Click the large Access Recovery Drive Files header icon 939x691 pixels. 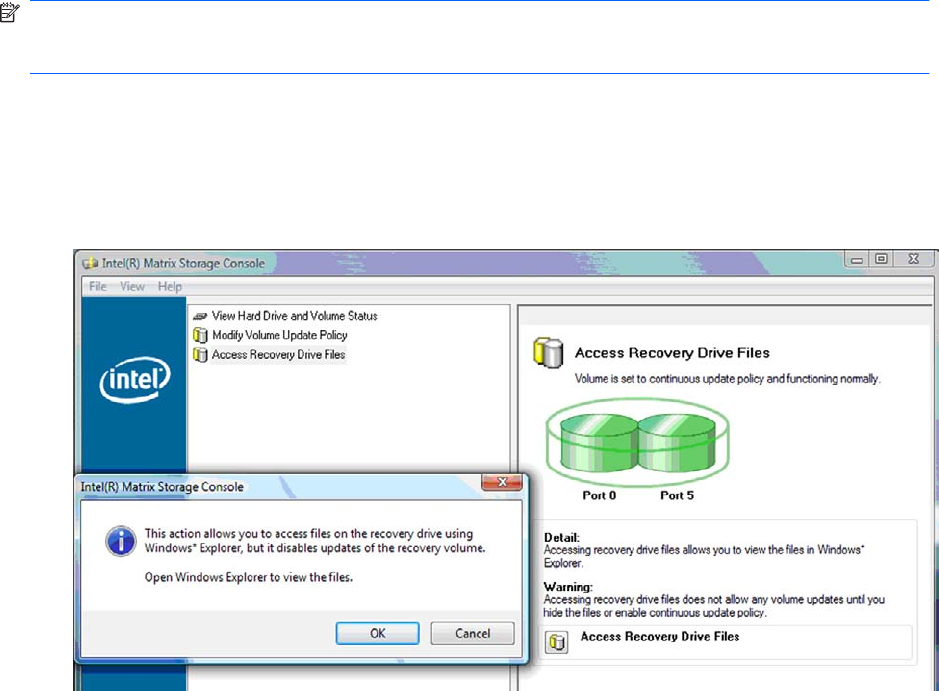pyautogui.click(x=548, y=353)
